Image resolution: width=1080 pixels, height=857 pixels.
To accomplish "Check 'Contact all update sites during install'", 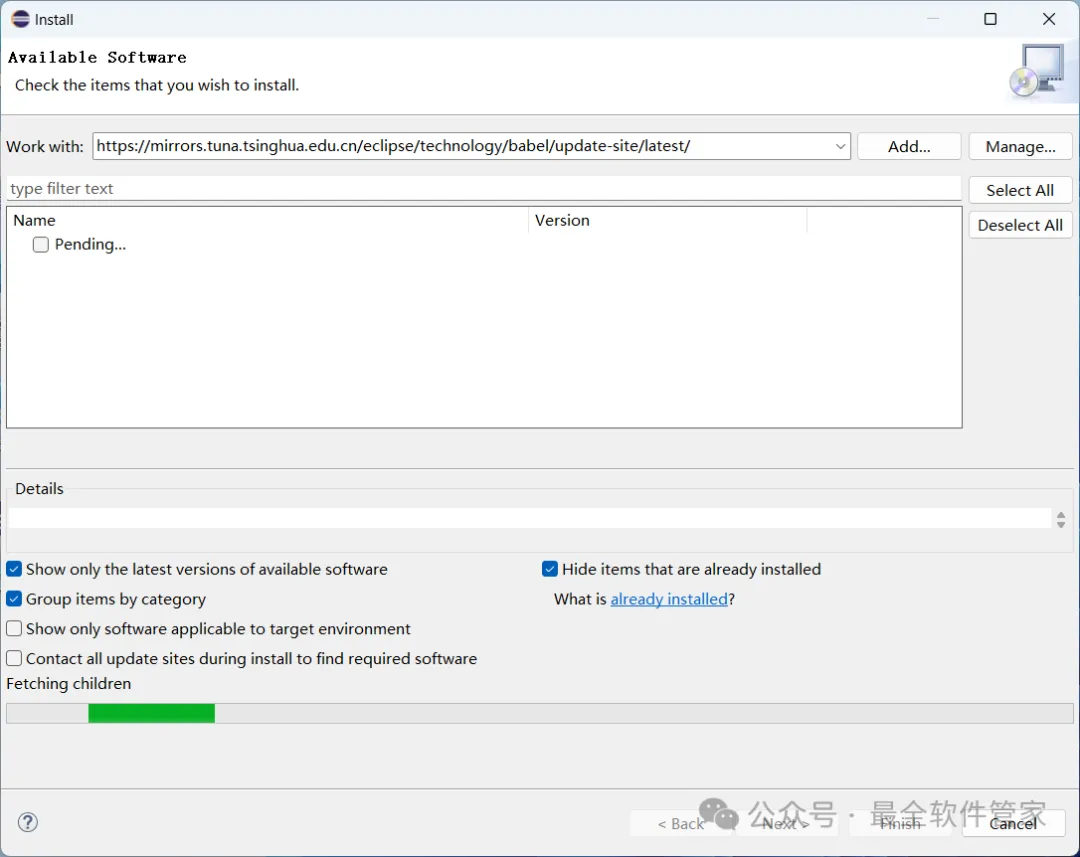I will (14, 659).
